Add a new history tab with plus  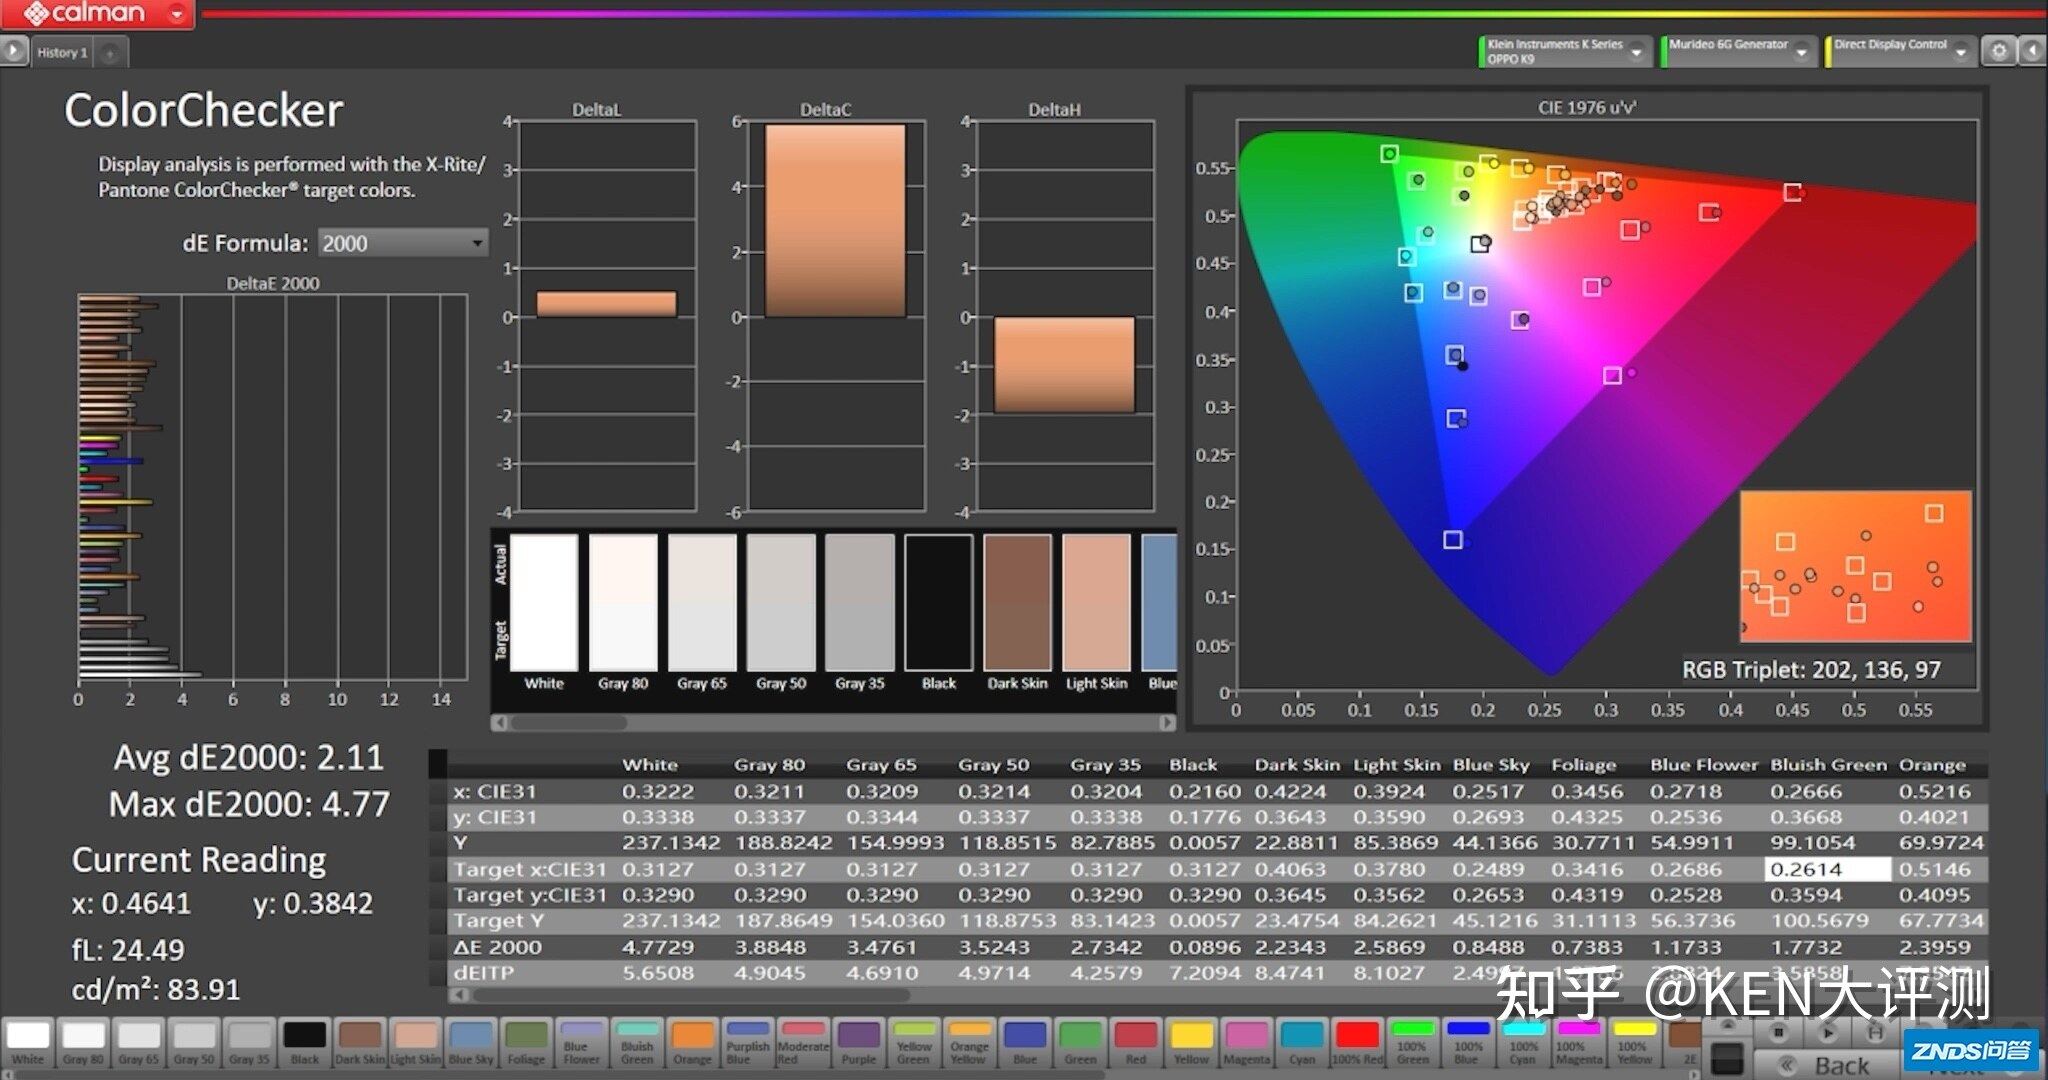click(x=110, y=53)
